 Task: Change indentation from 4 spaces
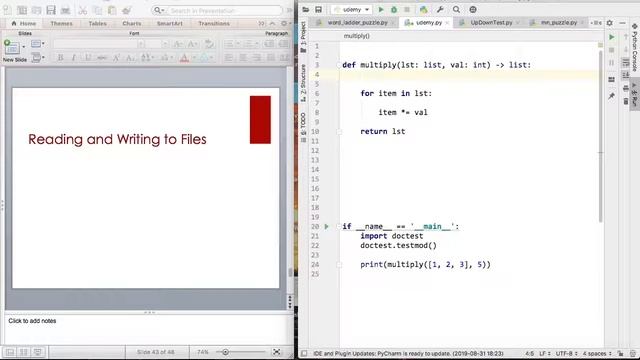[597, 353]
